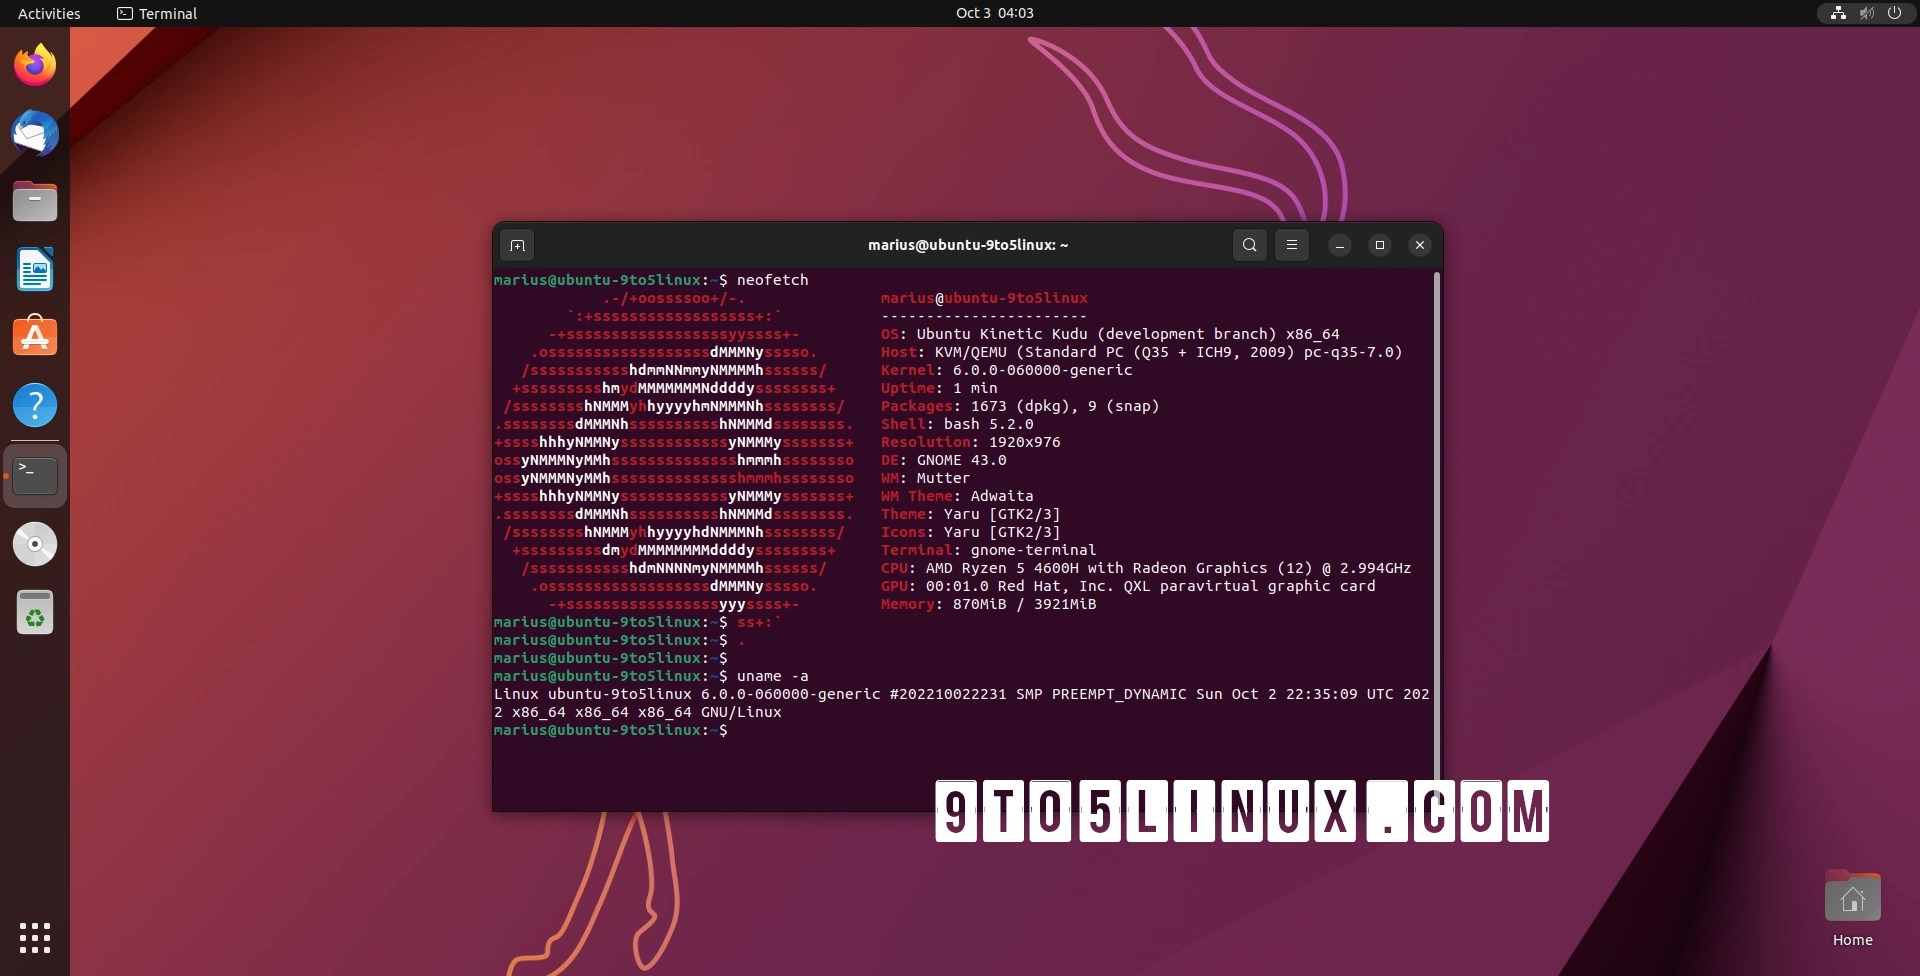Open the Show Applications grid
This screenshot has height=976, width=1920.
click(x=35, y=938)
